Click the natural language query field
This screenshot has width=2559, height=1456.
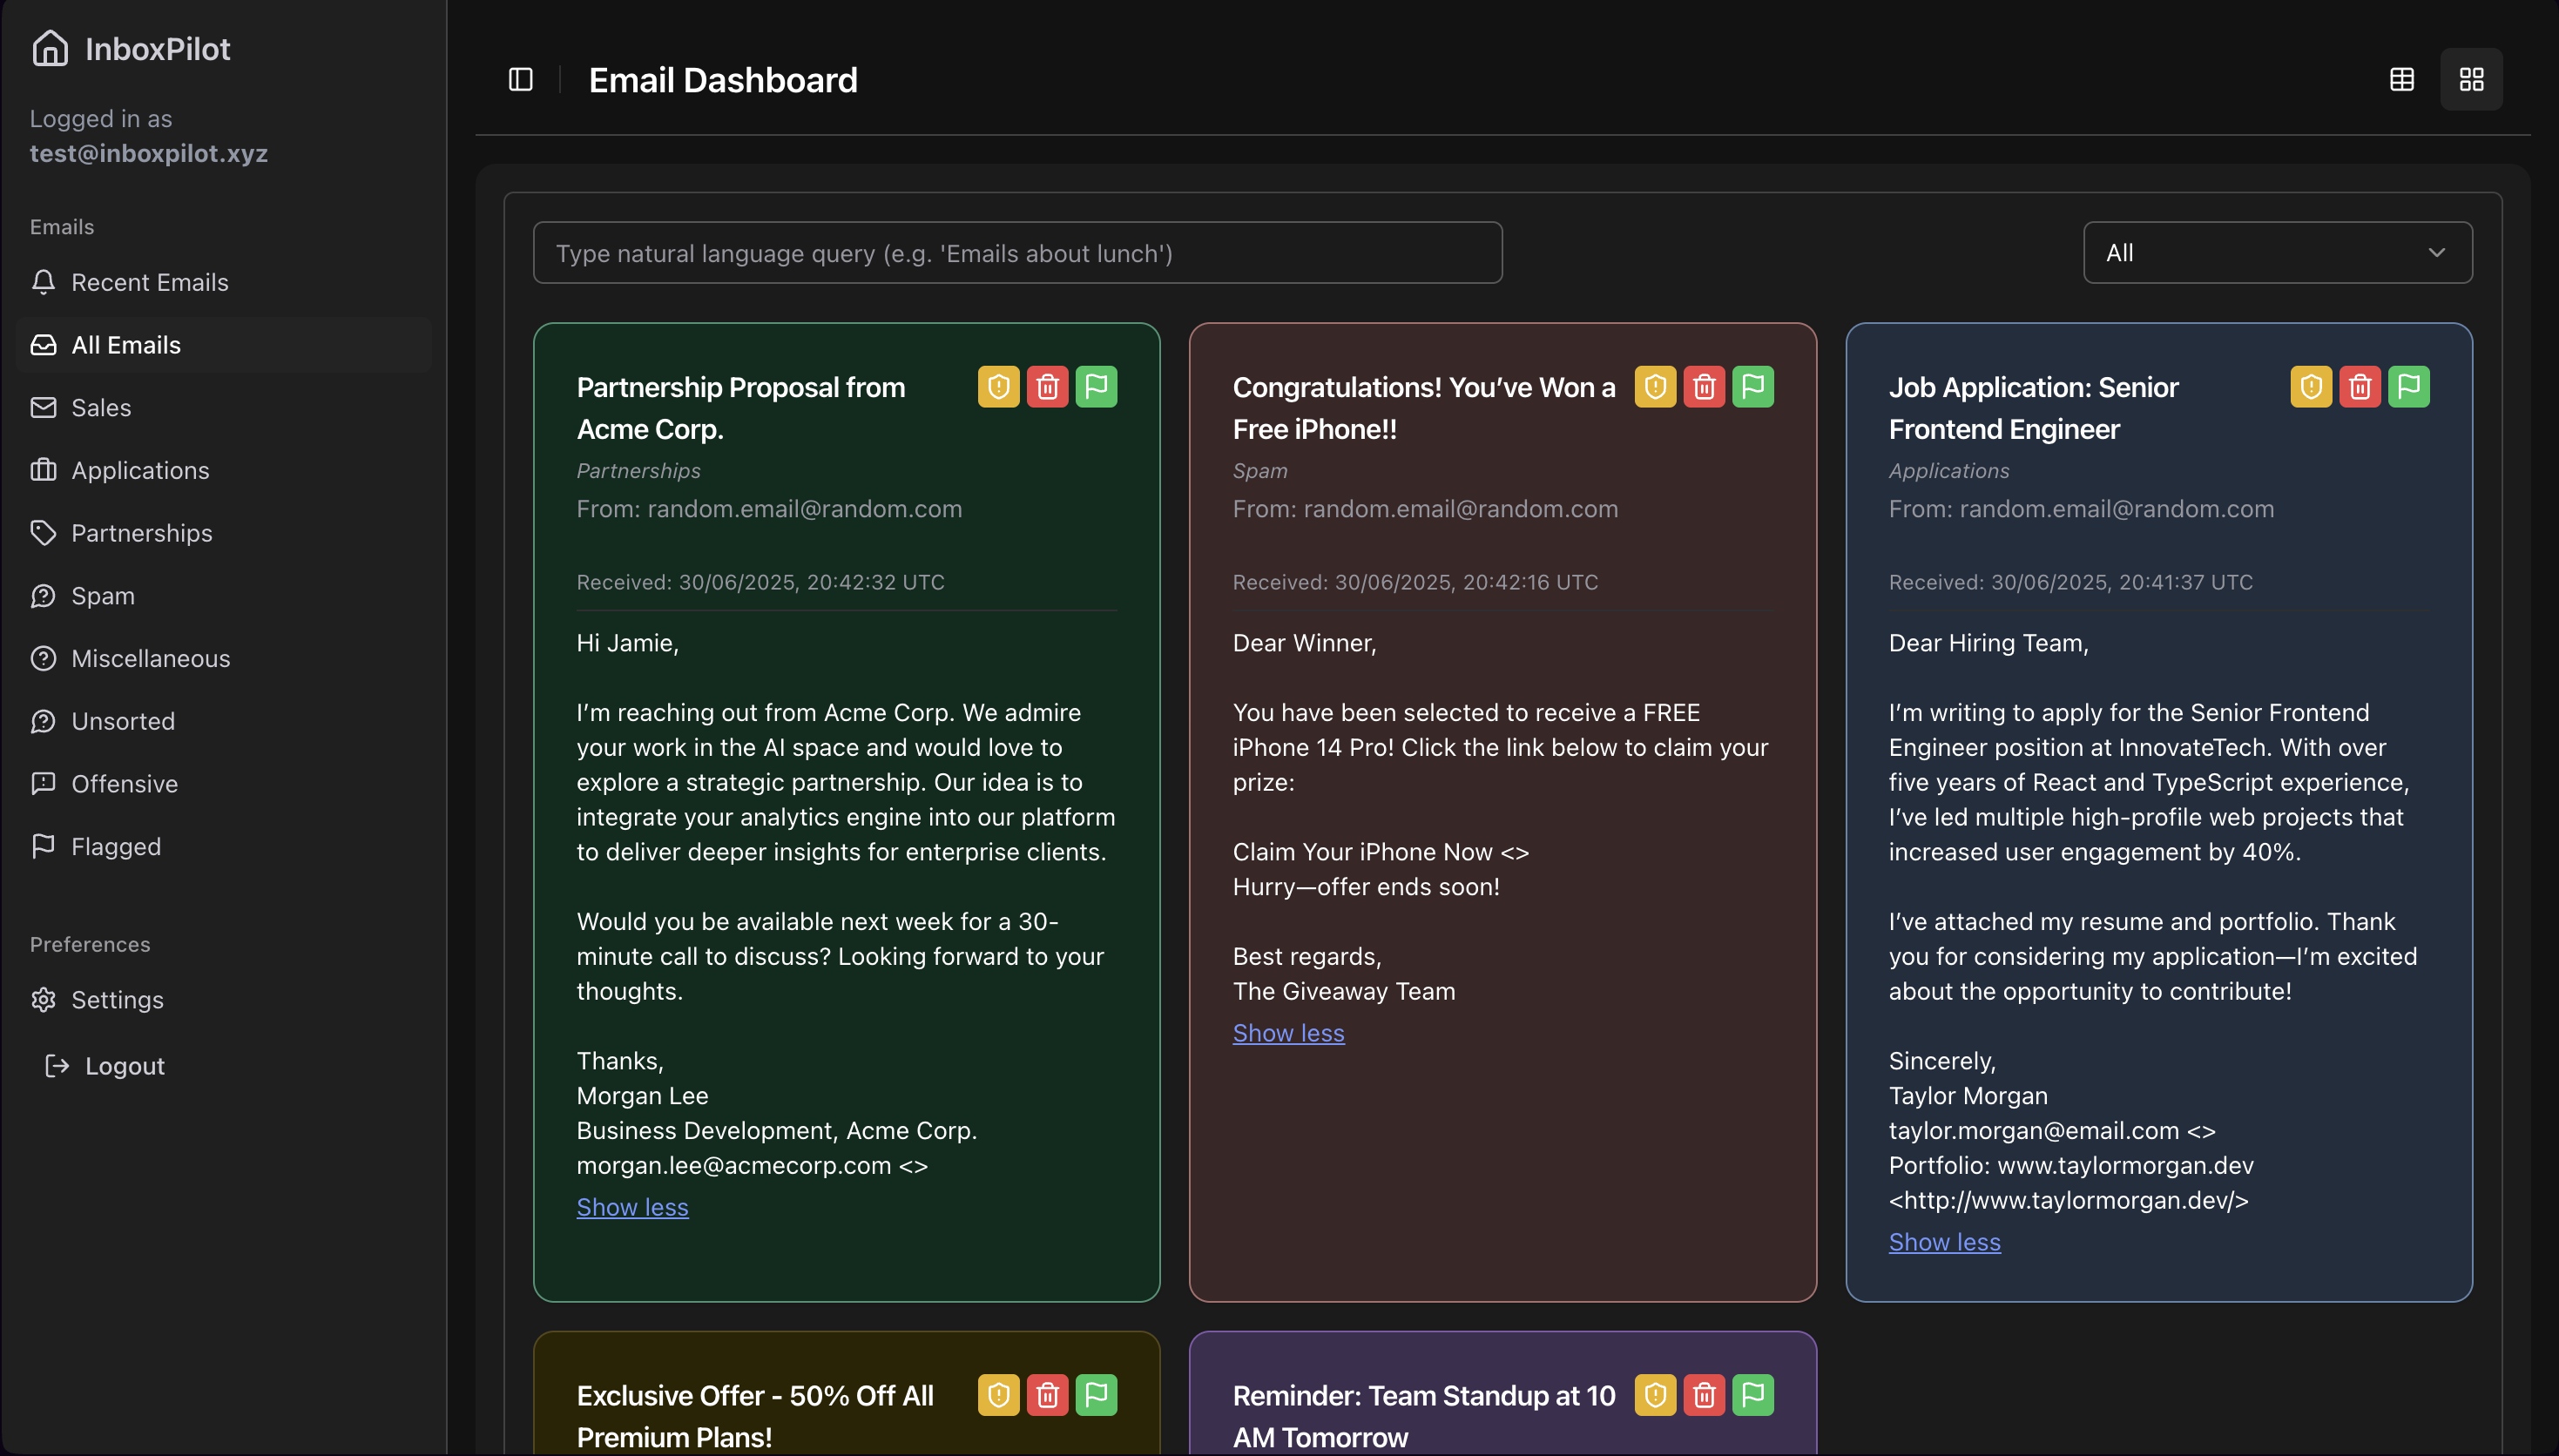pyautogui.click(x=1017, y=253)
